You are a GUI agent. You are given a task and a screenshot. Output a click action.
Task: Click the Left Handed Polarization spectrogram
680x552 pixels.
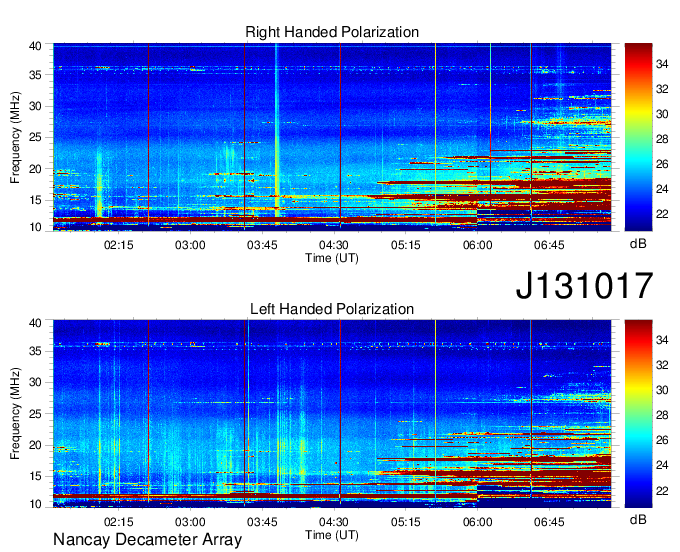click(332, 414)
